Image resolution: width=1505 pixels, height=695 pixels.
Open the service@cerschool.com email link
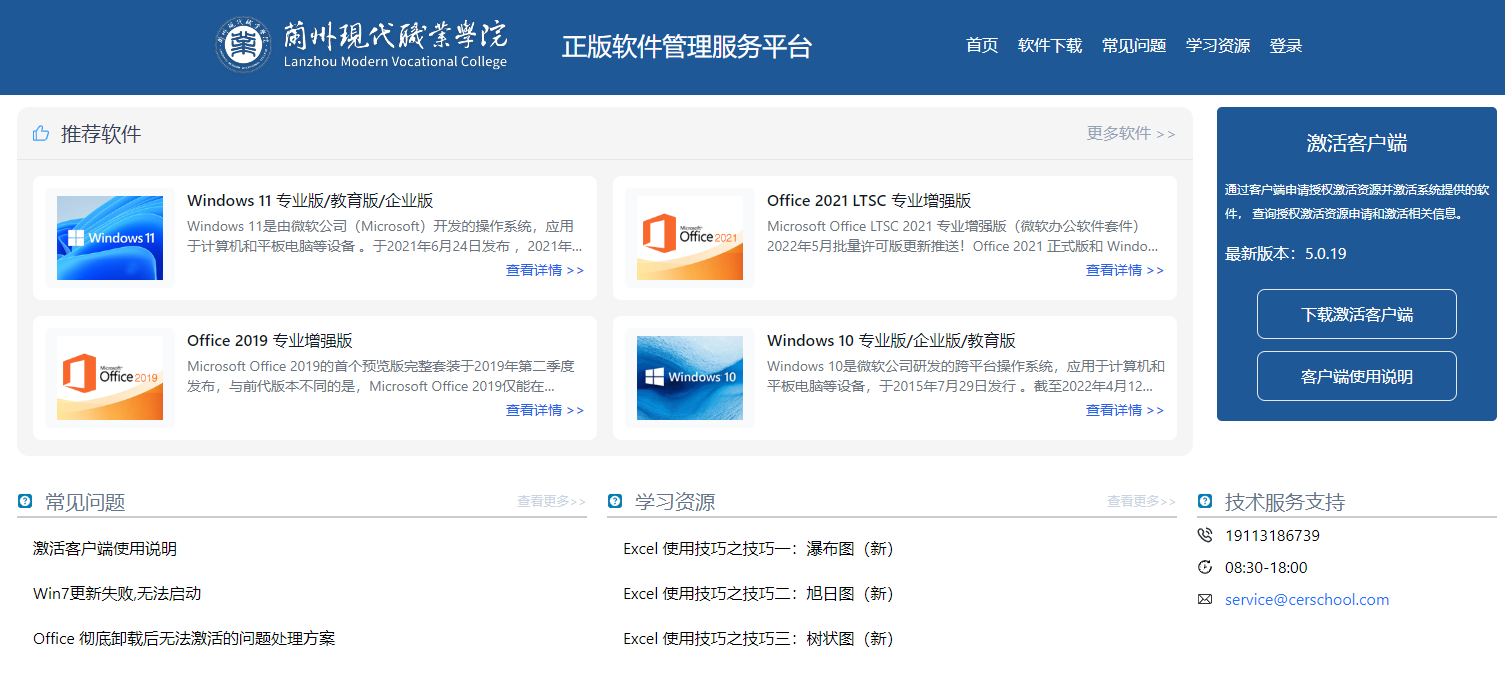point(1307,600)
